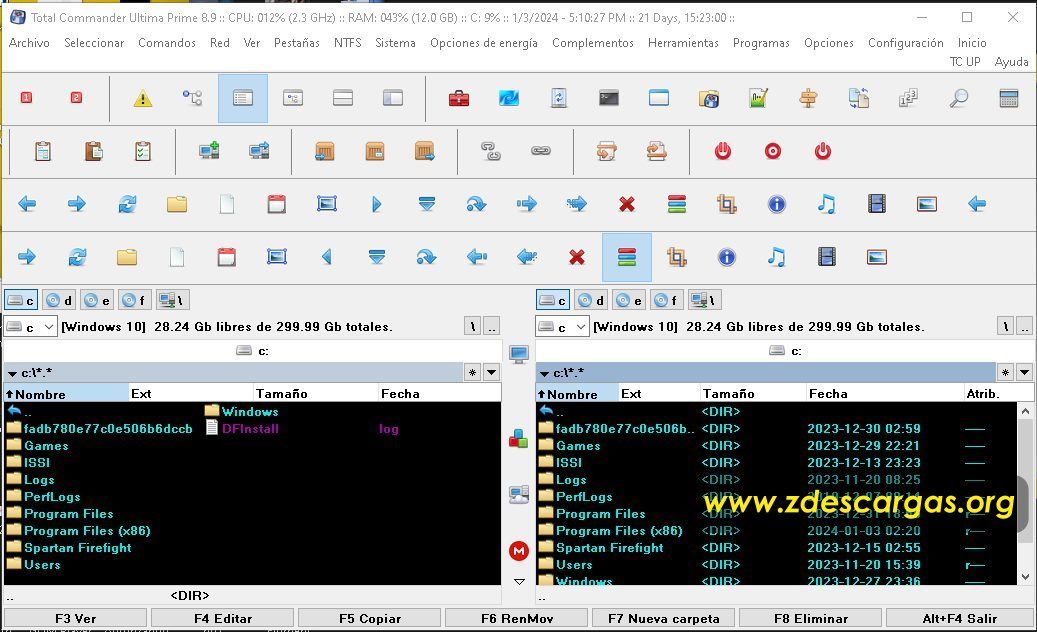Open left panel favorites asterisk button
Screen dimensions: 1037x632
pyautogui.click(x=472, y=372)
